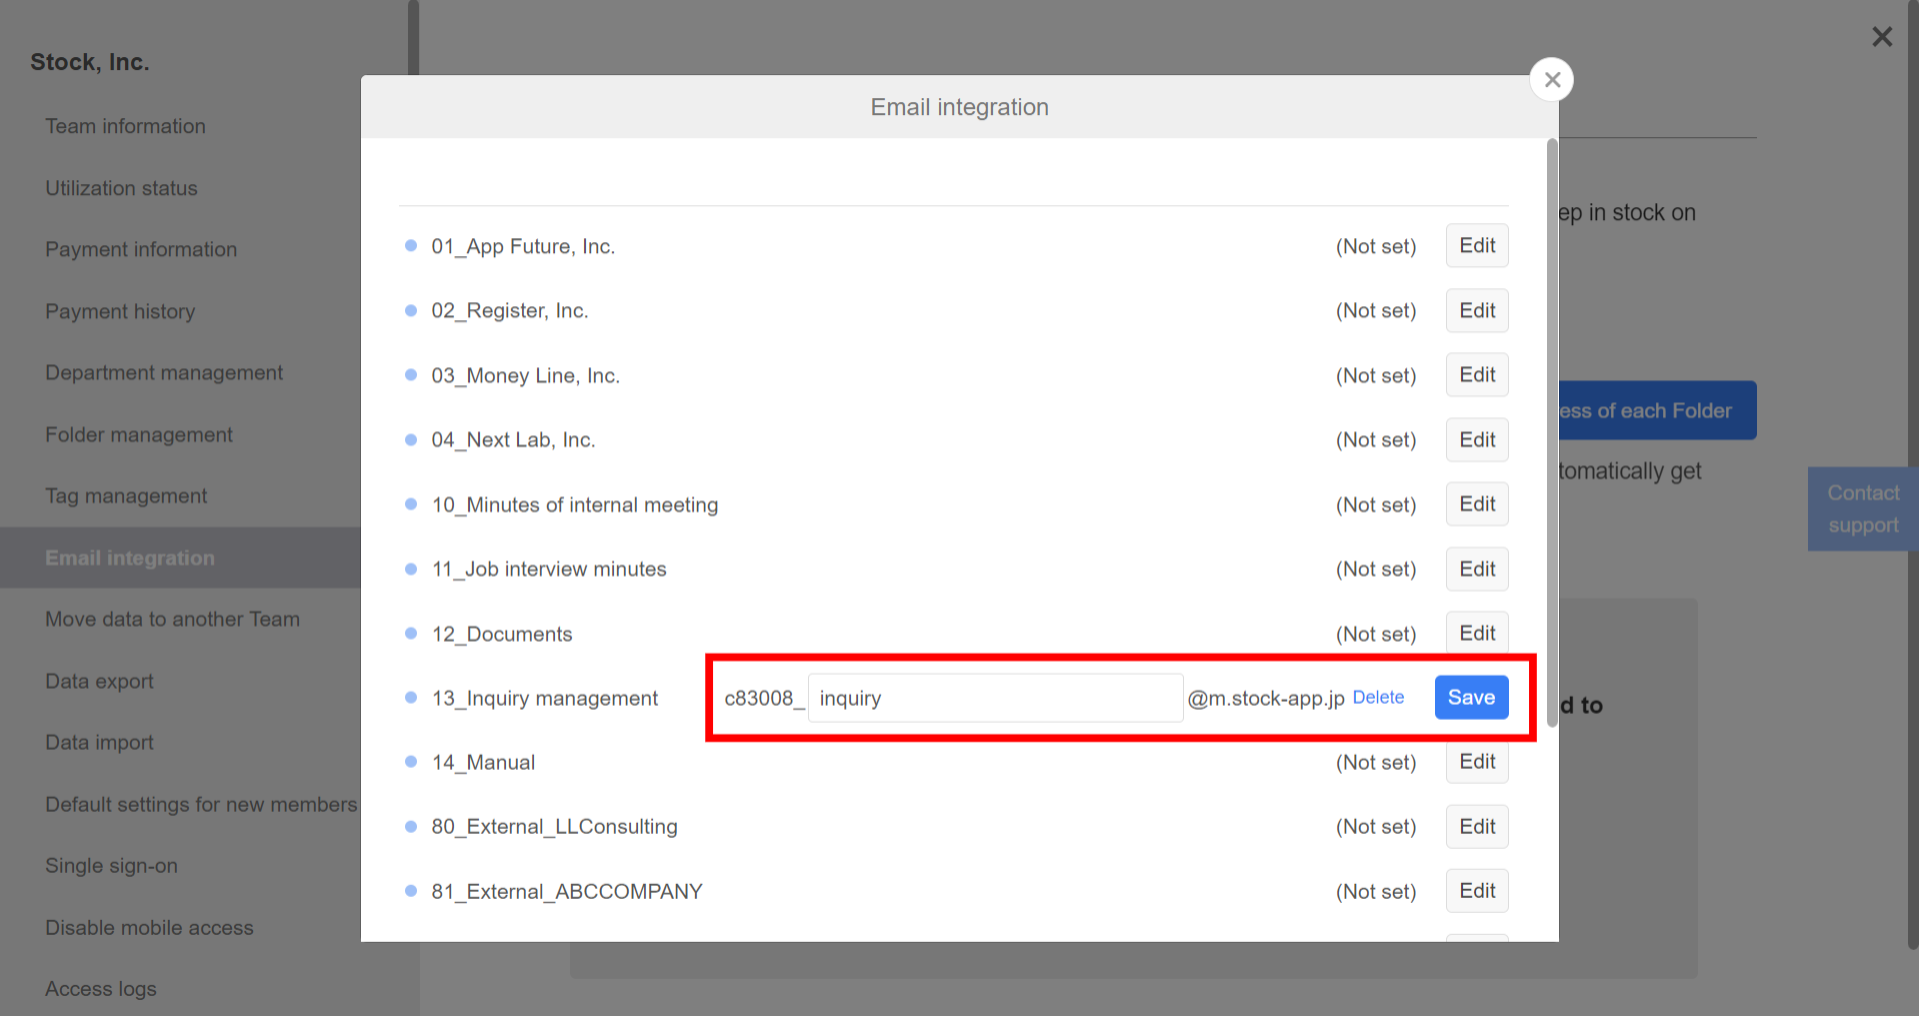Screen dimensions: 1919x1016
Task: Click the bullet icon beside 10_Minutes of internal meeting
Action: click(x=411, y=505)
